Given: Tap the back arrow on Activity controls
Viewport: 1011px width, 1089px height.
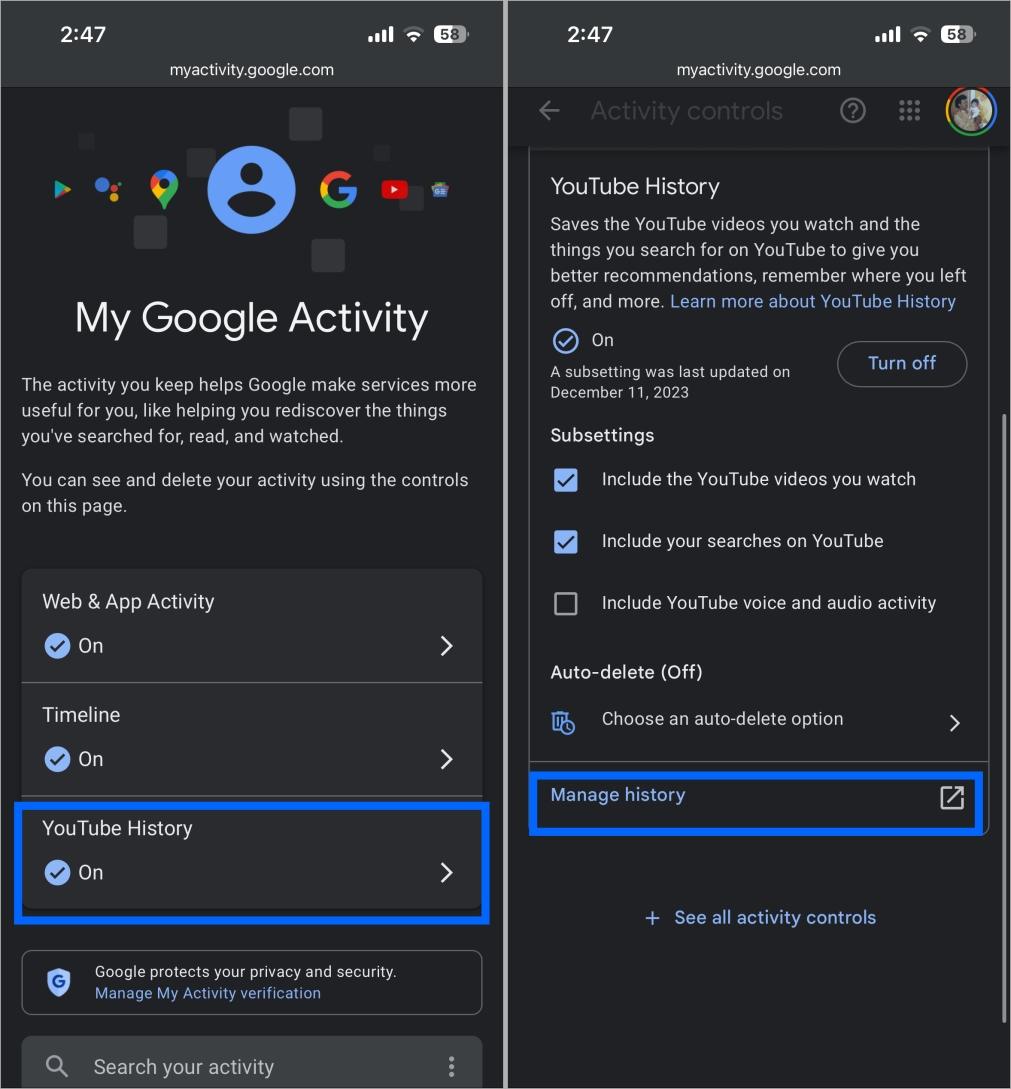Looking at the screenshot, I should pos(548,110).
